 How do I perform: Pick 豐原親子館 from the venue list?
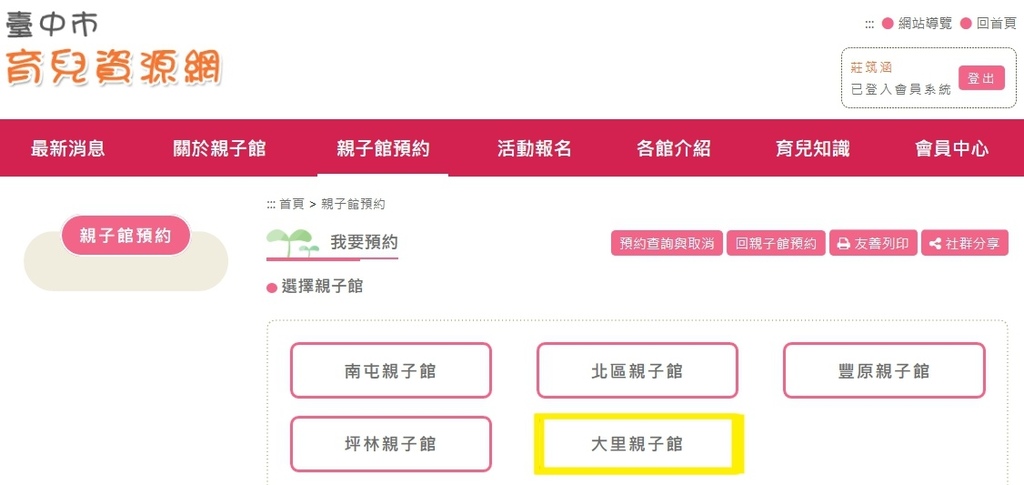884,371
